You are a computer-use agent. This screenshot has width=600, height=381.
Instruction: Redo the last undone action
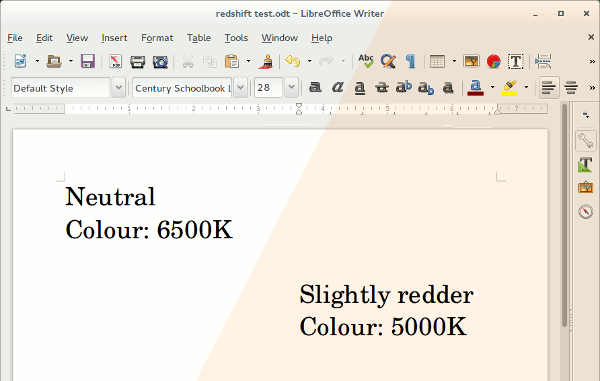point(326,61)
